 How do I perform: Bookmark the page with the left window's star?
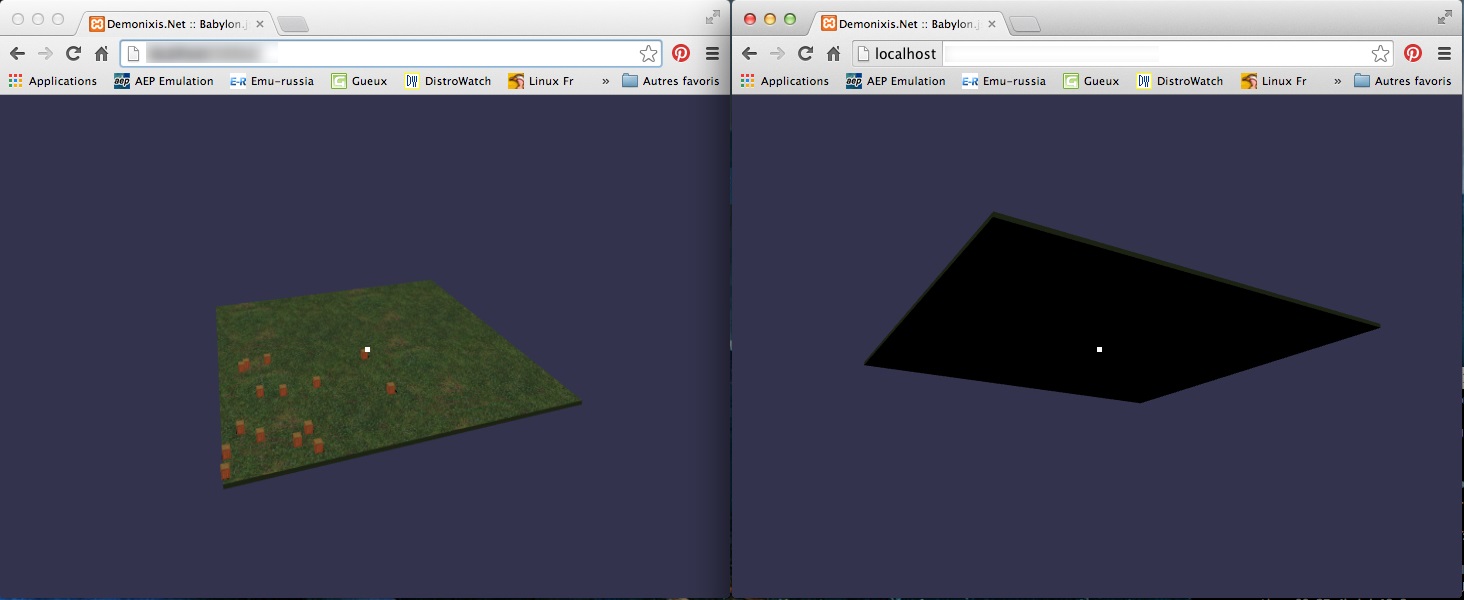tap(648, 54)
